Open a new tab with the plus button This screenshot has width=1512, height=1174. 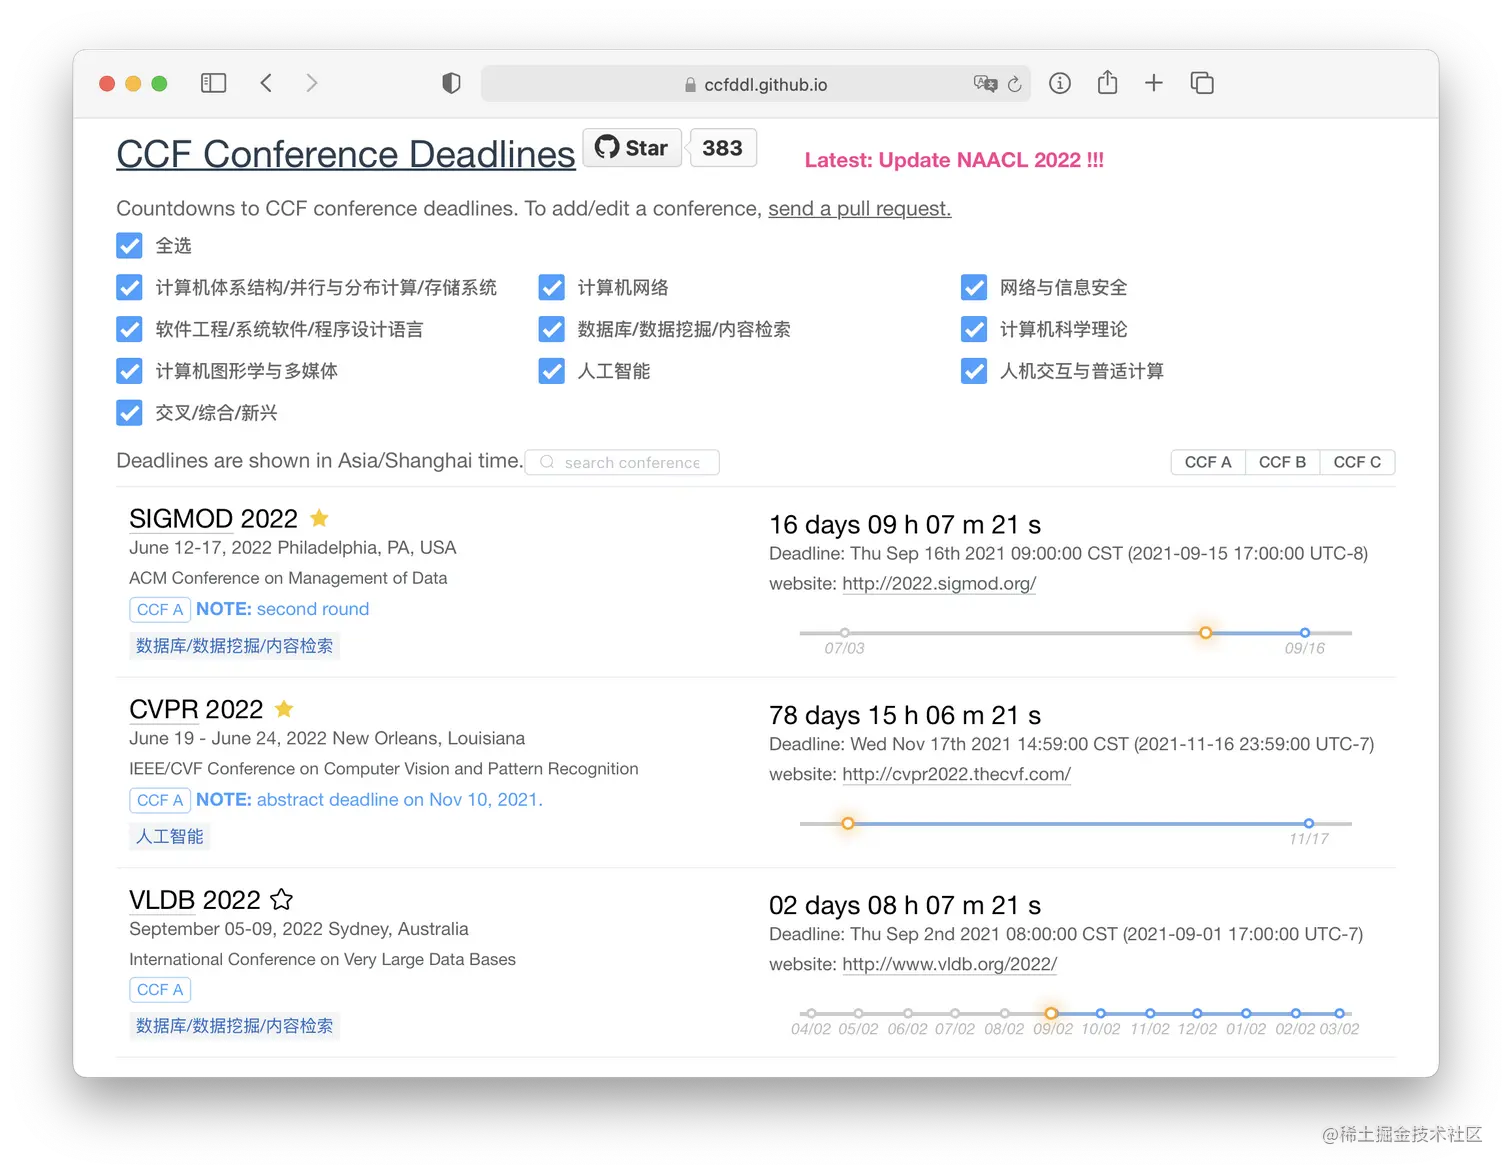(1153, 83)
